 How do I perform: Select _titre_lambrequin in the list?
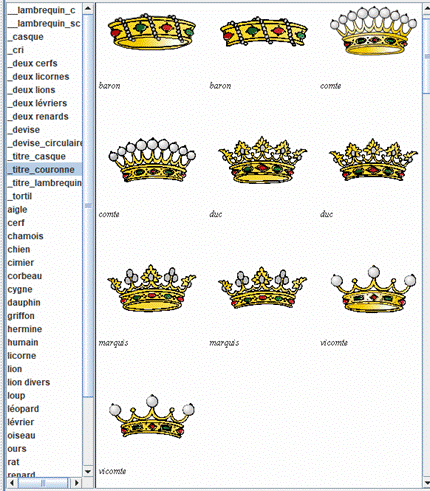[x=45, y=183]
